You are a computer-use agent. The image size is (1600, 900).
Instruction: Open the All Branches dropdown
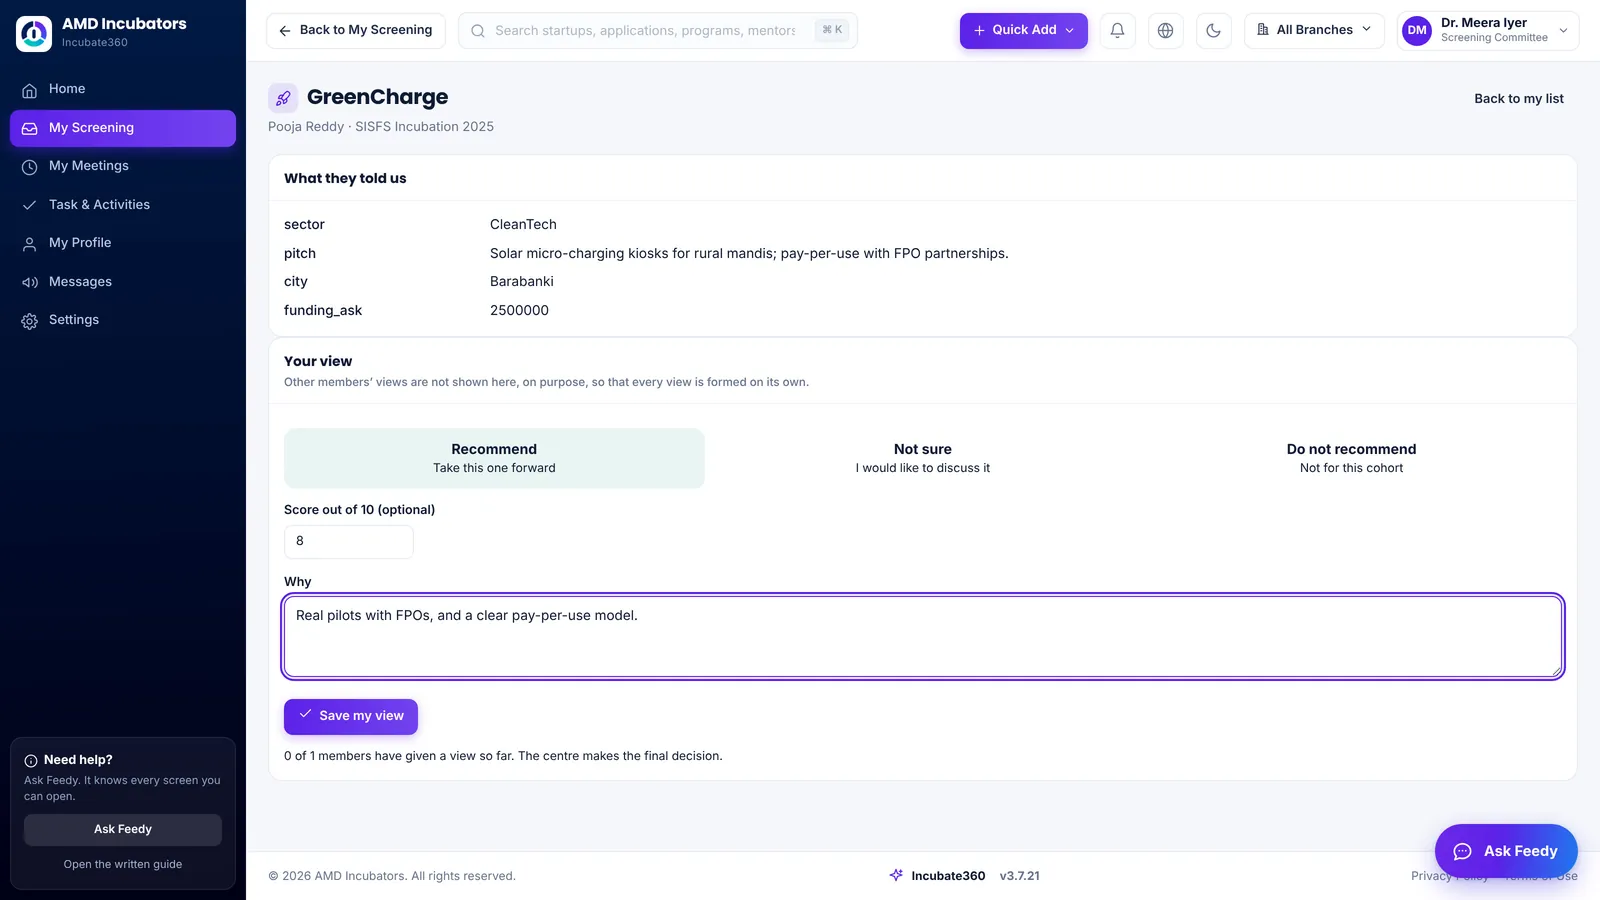pos(1314,30)
